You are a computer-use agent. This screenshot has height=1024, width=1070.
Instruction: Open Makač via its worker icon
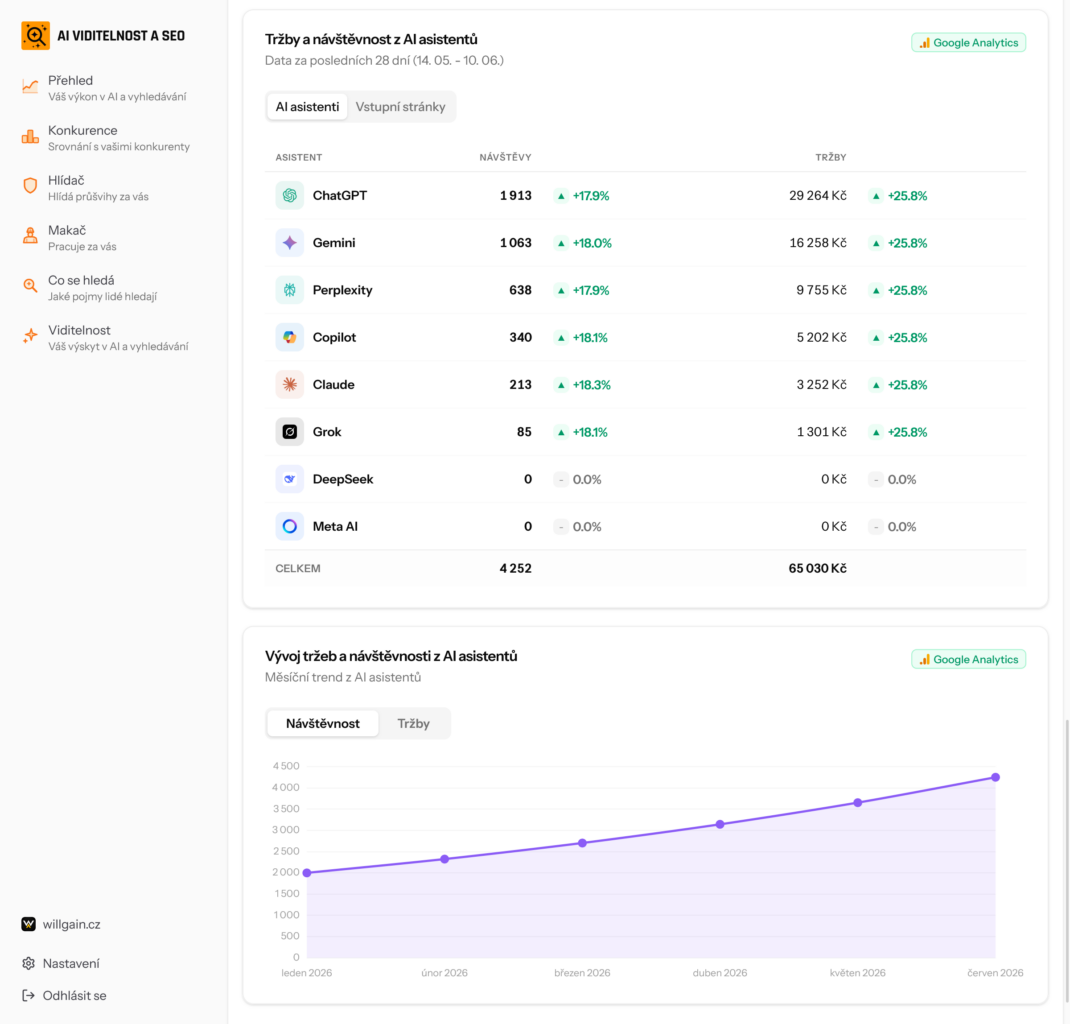(30, 235)
